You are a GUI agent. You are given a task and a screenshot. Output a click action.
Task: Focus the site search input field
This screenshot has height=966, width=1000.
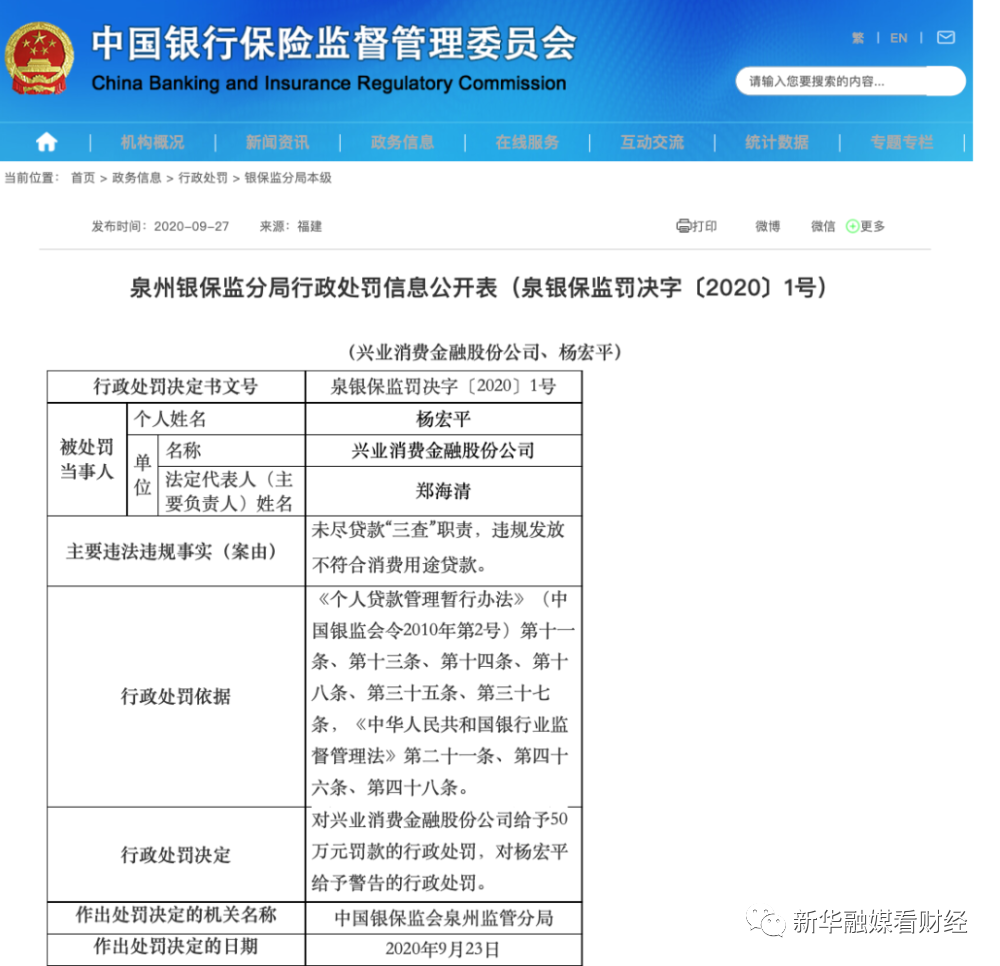[850, 81]
